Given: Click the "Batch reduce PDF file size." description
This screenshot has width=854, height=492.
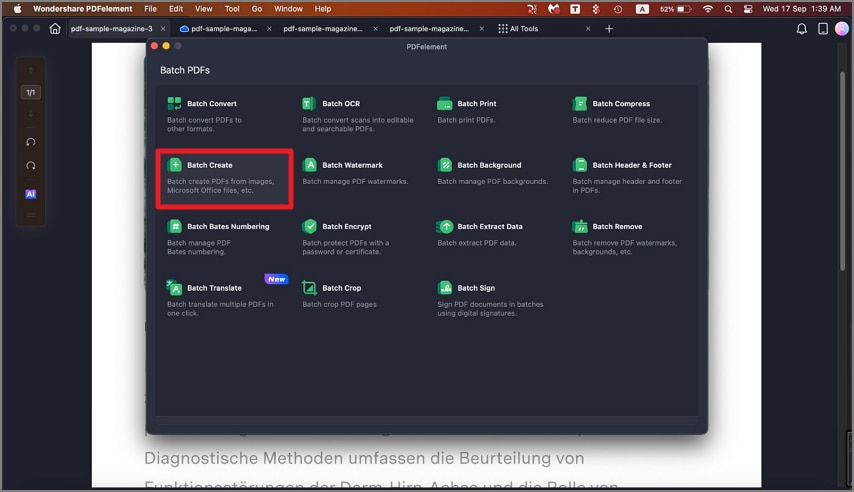Looking at the screenshot, I should (x=617, y=120).
